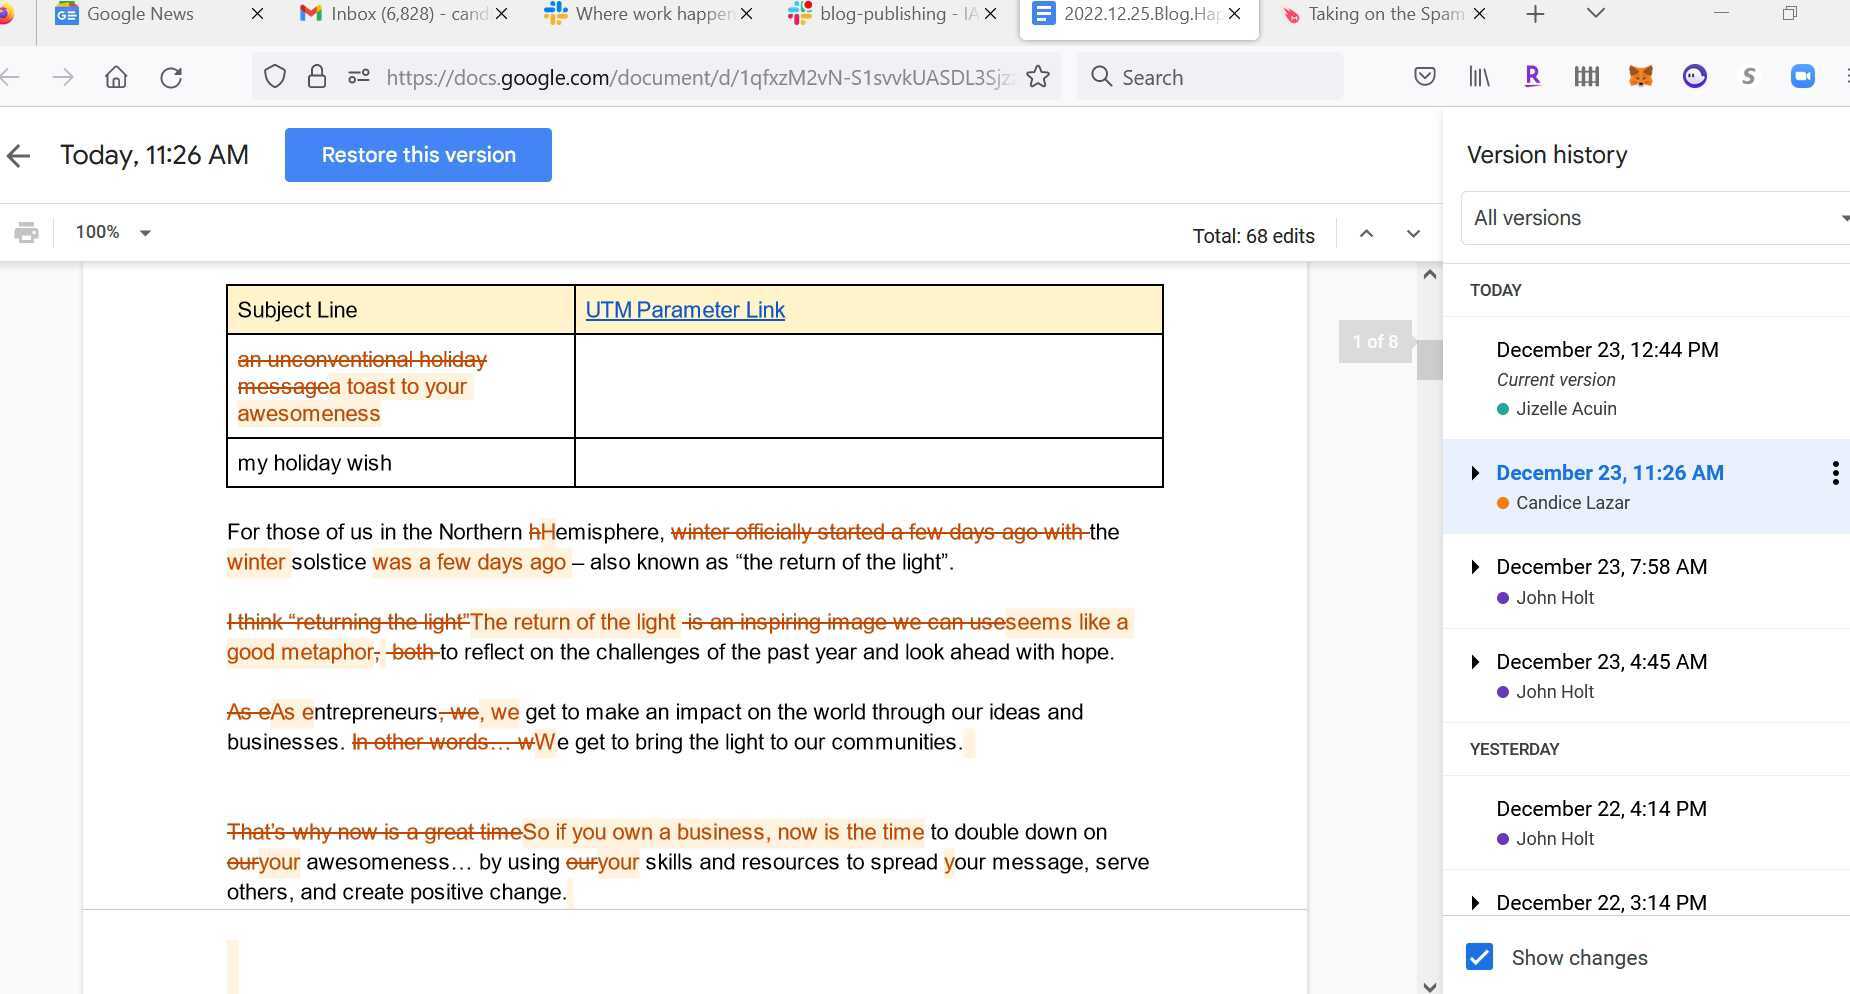1850x994 pixels.
Task: Click the document vertical scrollbar thumb
Action: pyautogui.click(x=1429, y=360)
